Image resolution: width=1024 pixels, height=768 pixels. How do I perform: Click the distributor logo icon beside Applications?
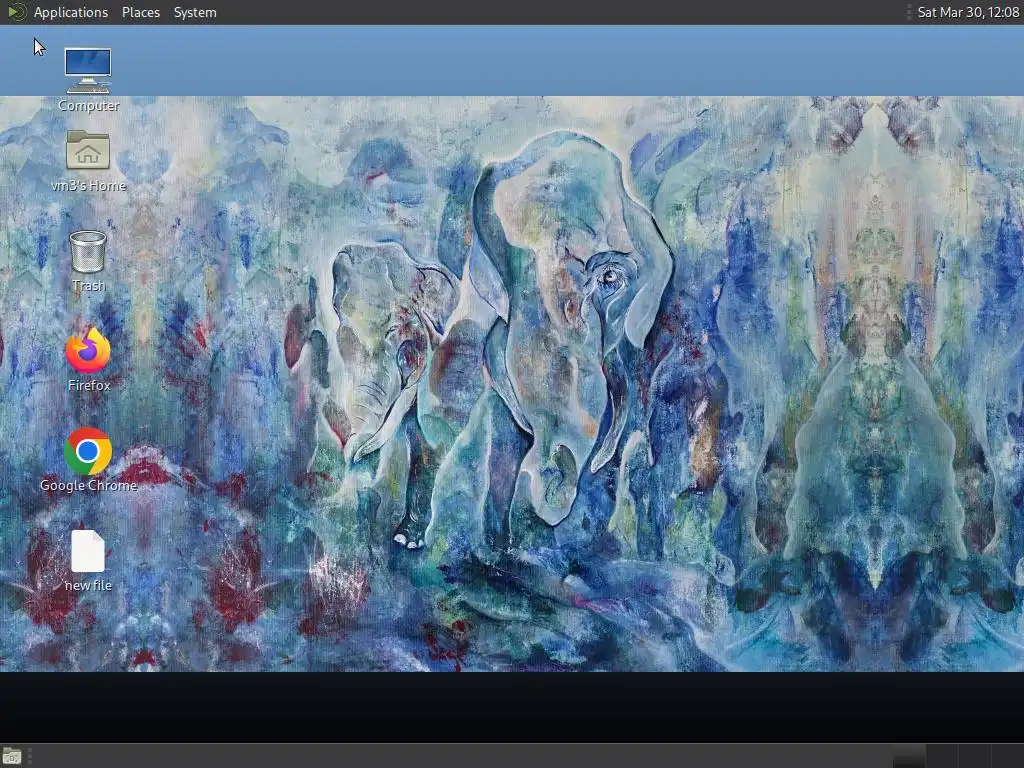pos(16,12)
